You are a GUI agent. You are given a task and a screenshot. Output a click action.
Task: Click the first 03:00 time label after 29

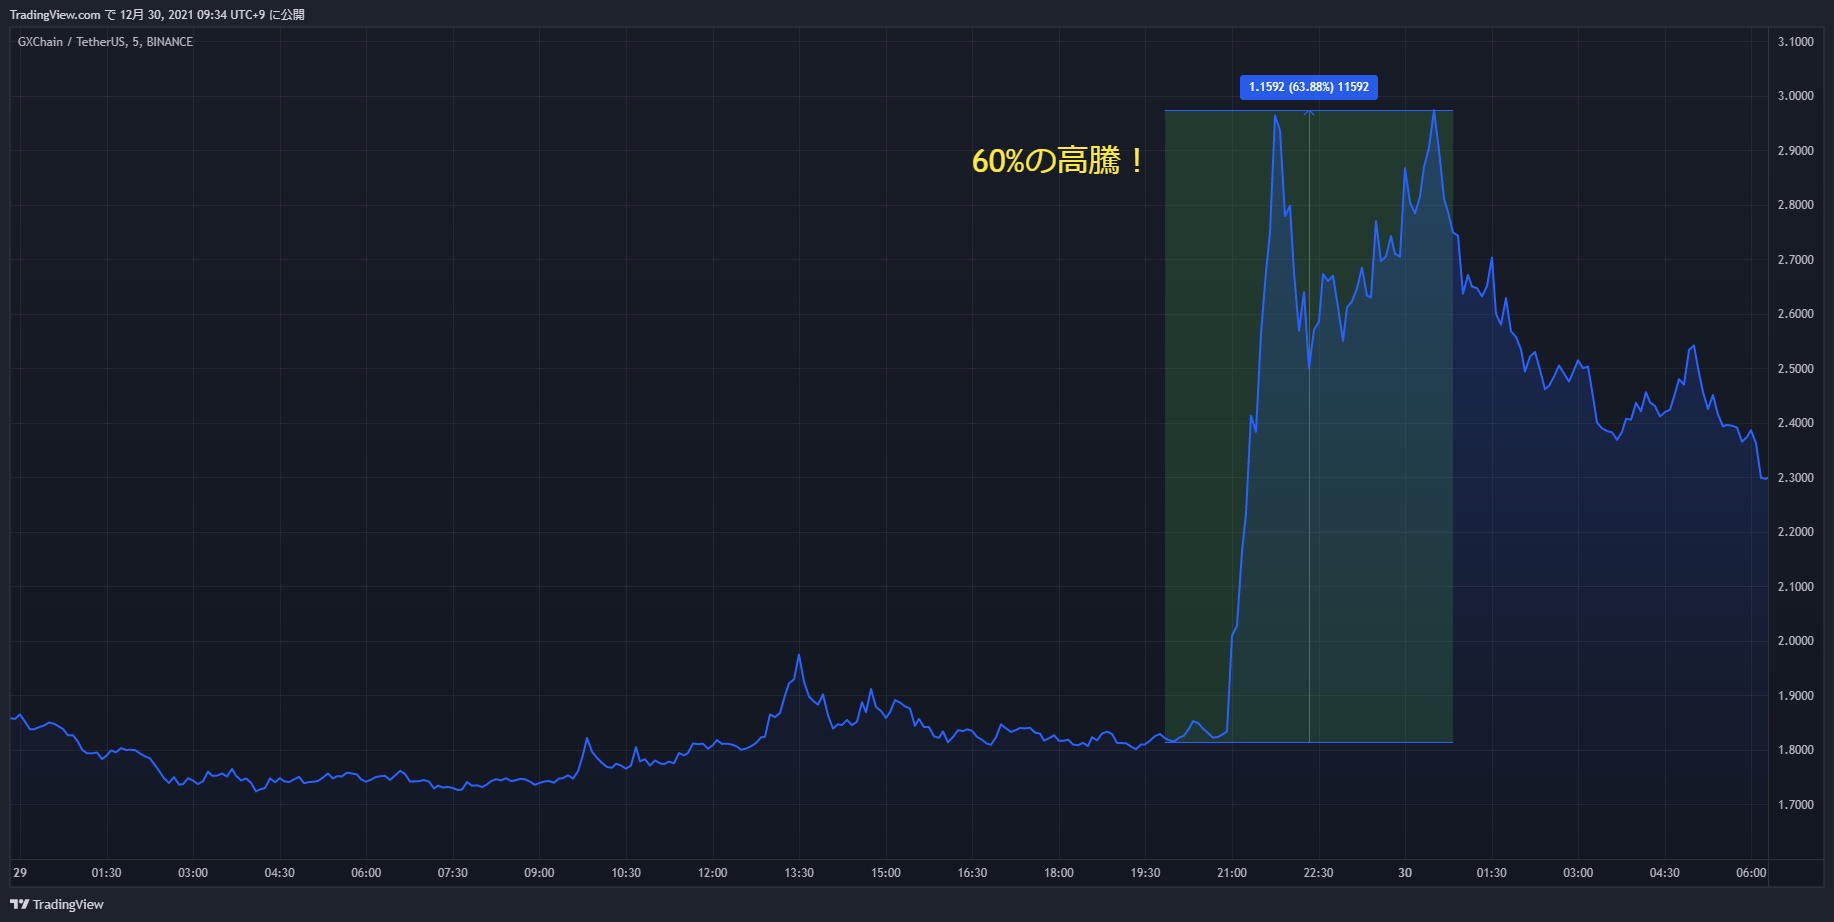click(x=193, y=873)
